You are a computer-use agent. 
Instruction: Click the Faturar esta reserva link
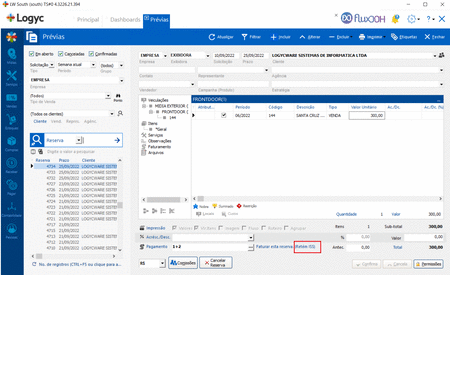click(x=274, y=247)
